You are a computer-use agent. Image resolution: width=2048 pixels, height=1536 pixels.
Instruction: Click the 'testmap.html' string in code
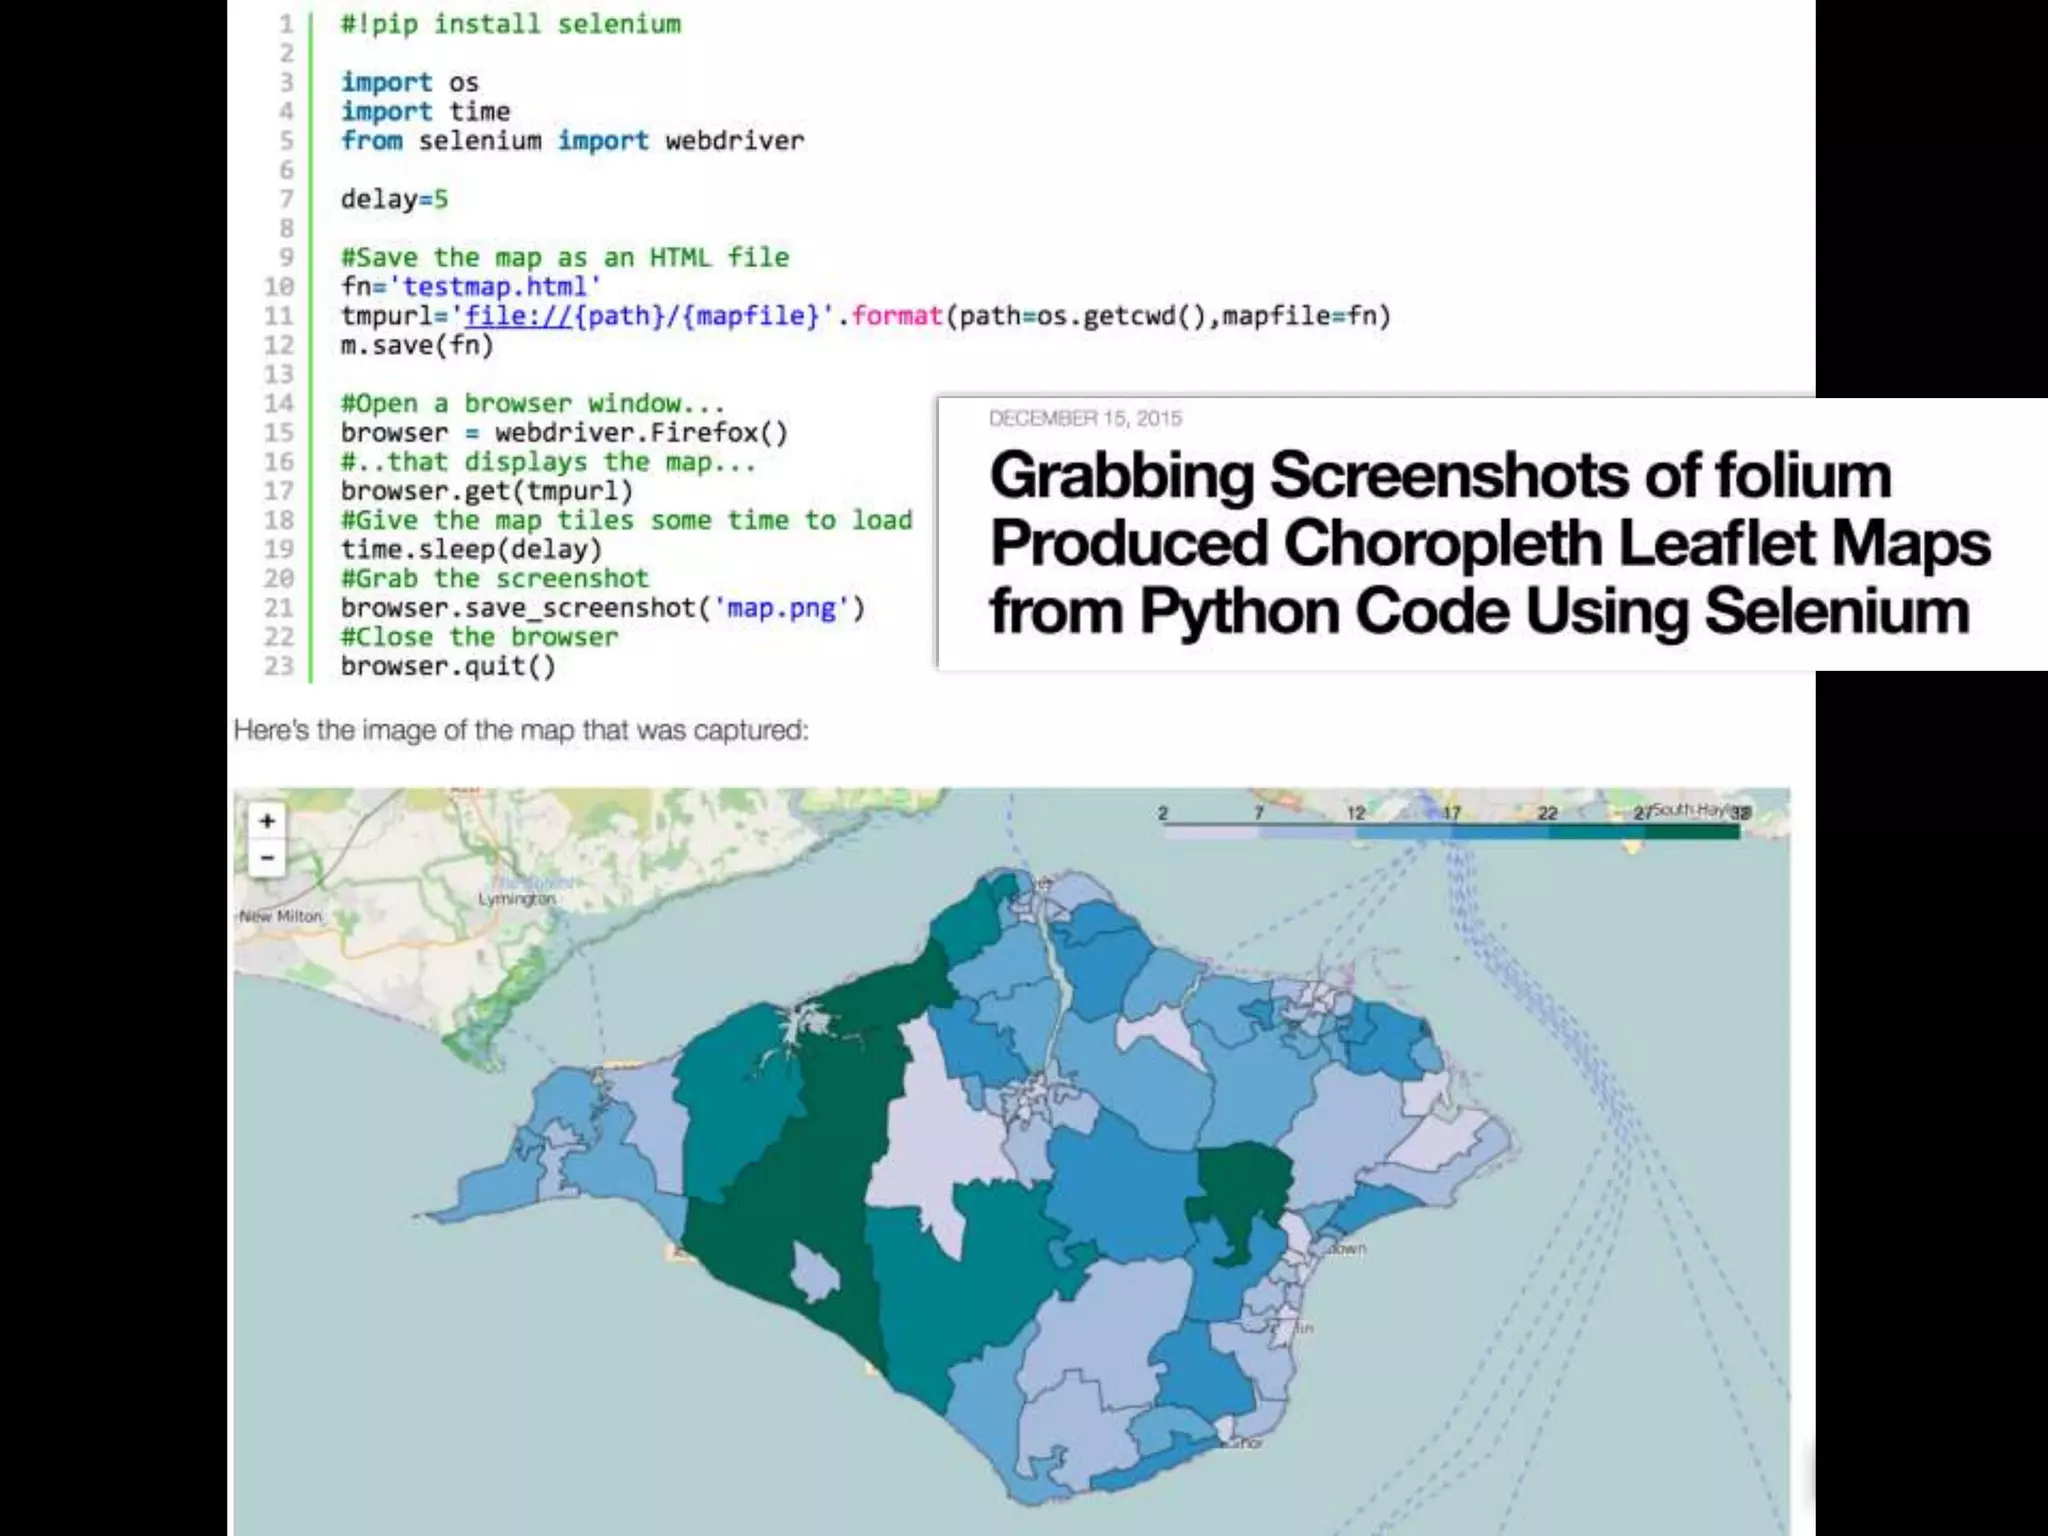(495, 287)
